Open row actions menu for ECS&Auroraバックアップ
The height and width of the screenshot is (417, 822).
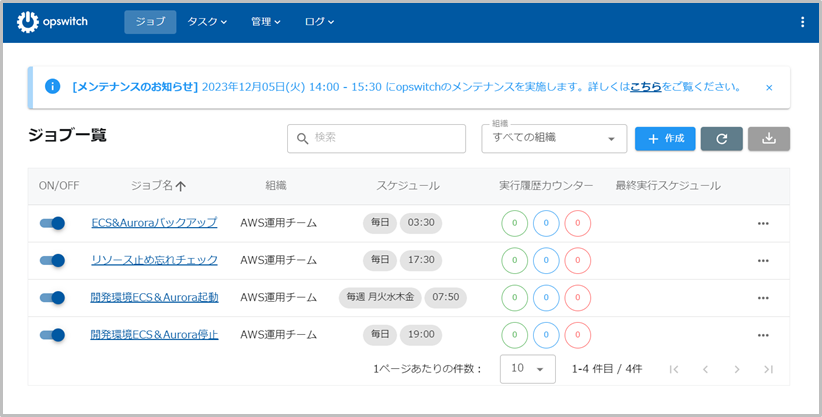tap(763, 223)
